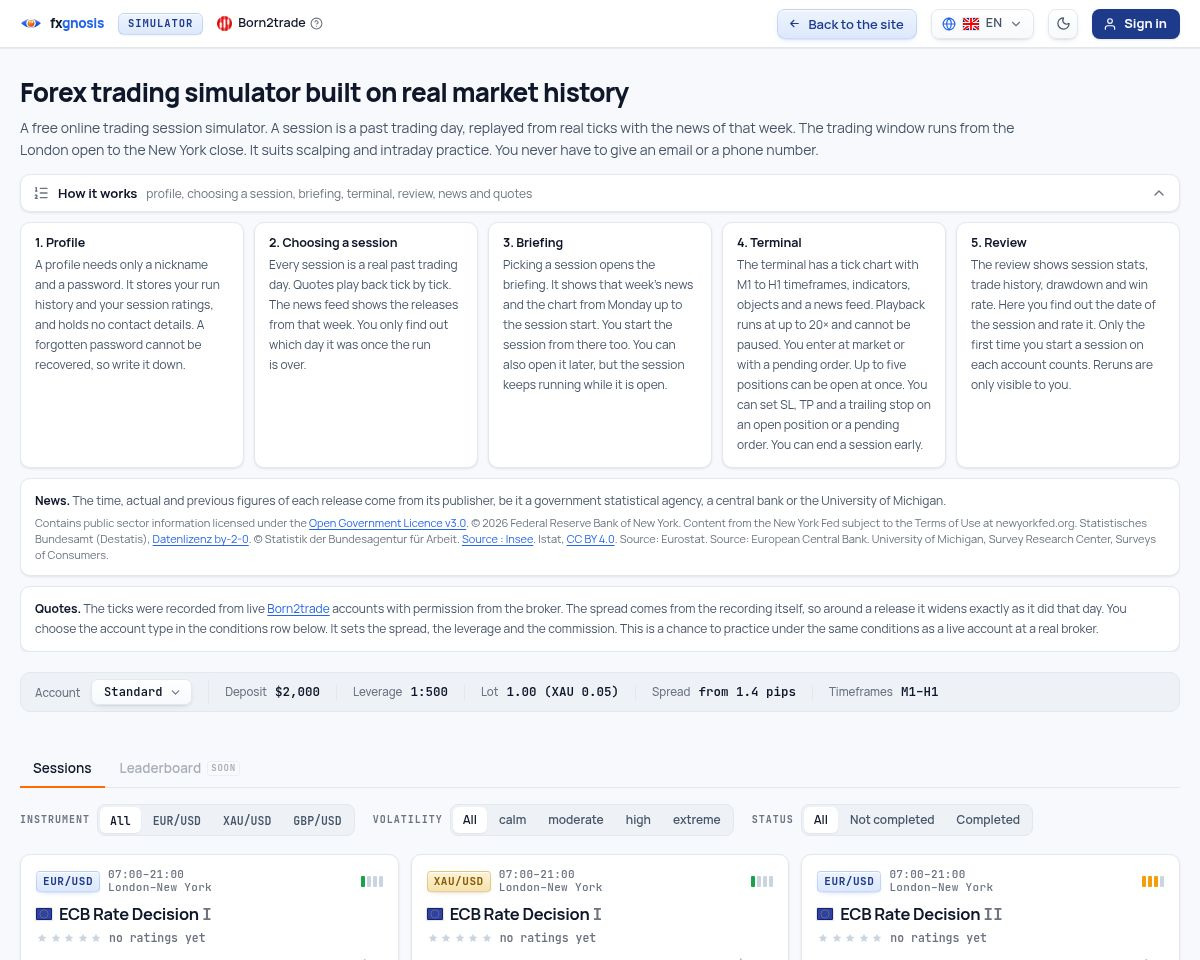Viewport: 1200px width, 960px height.
Task: Open the CC BY 4.0 licence link
Action: tap(590, 539)
